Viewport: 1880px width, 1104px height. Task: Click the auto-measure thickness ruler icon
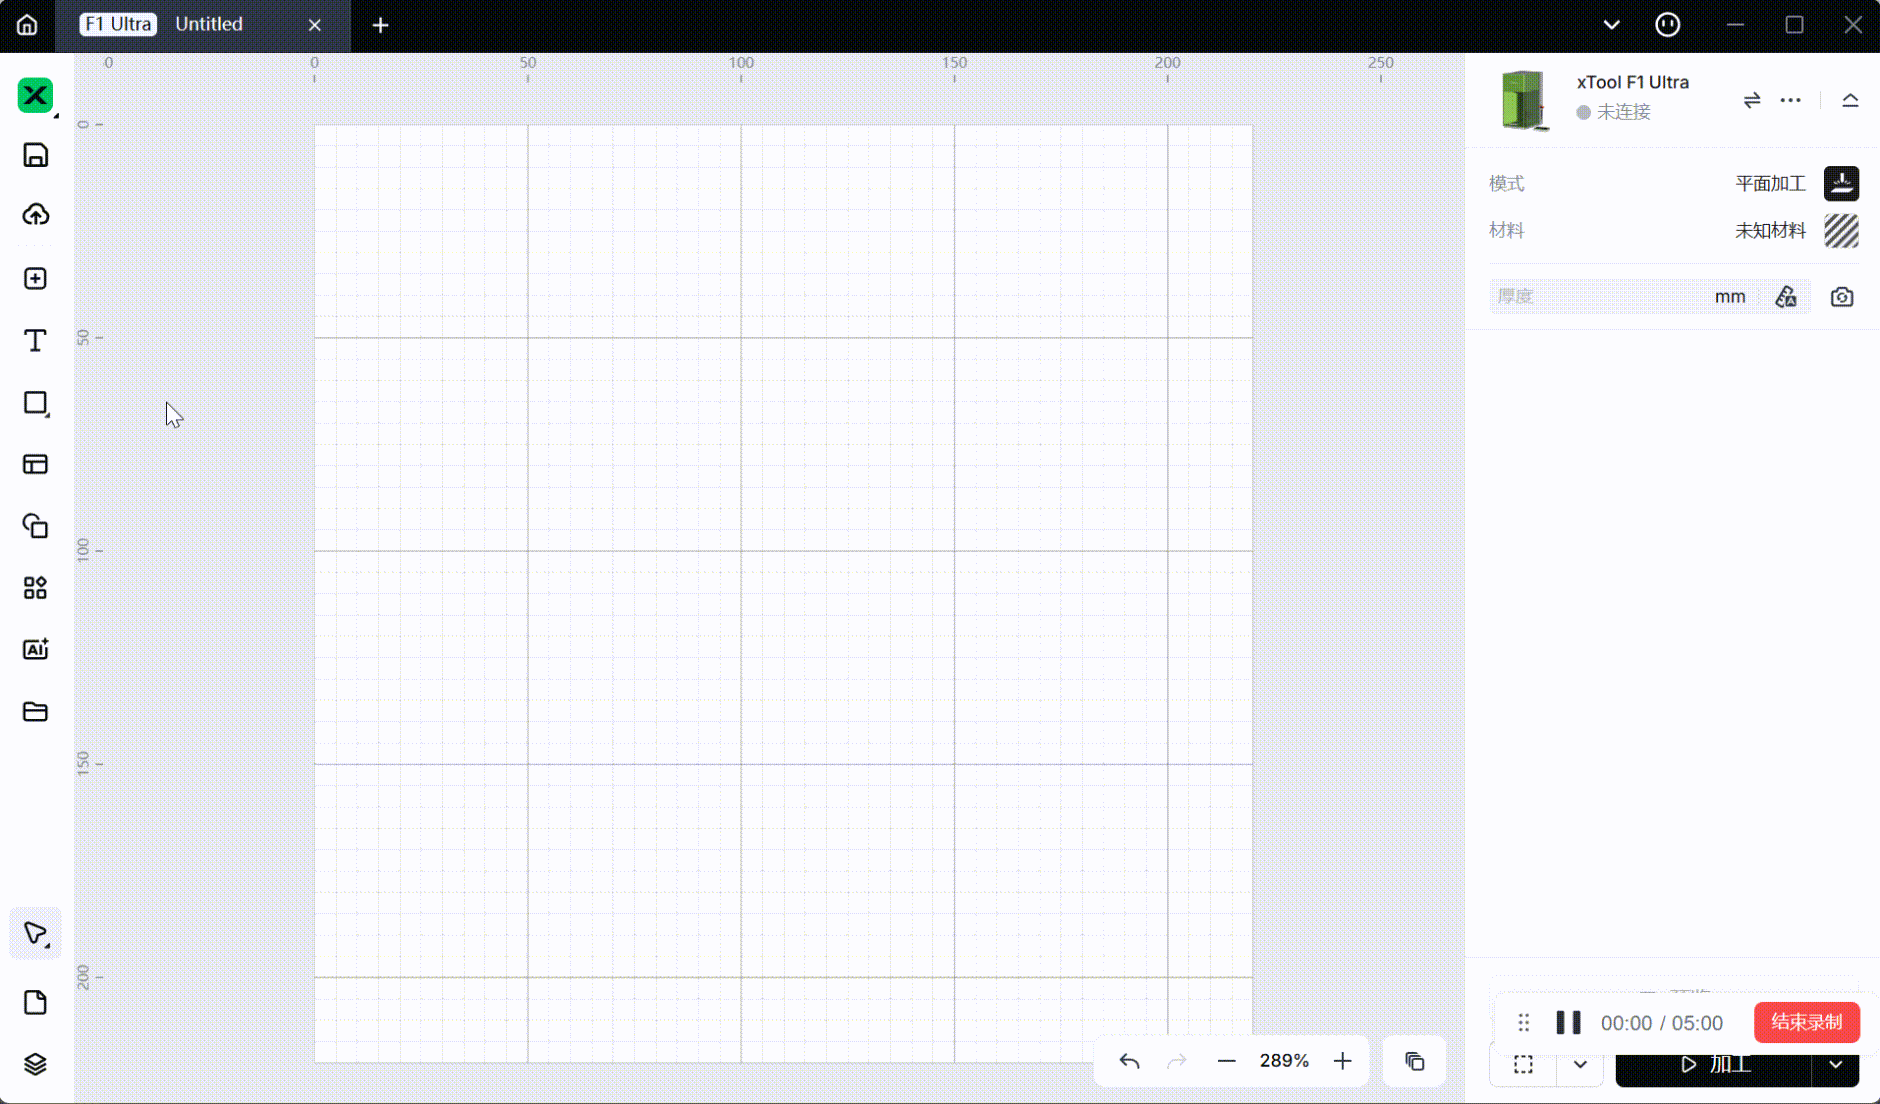[1786, 296]
